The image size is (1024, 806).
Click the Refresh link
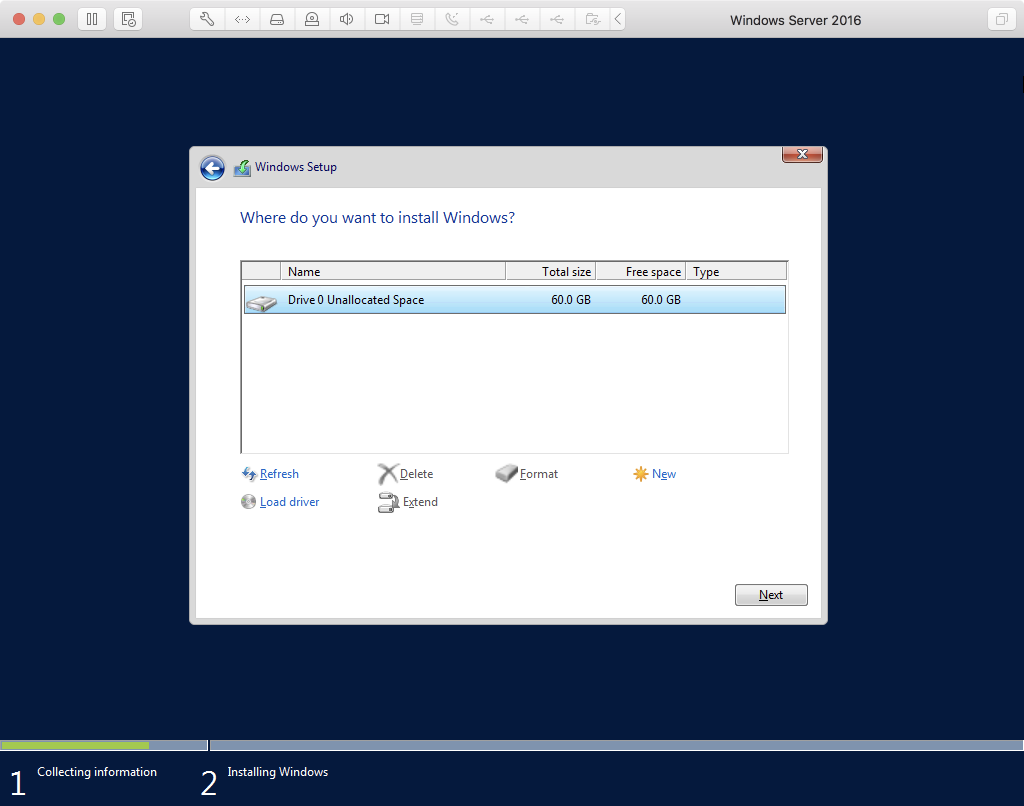tap(279, 474)
